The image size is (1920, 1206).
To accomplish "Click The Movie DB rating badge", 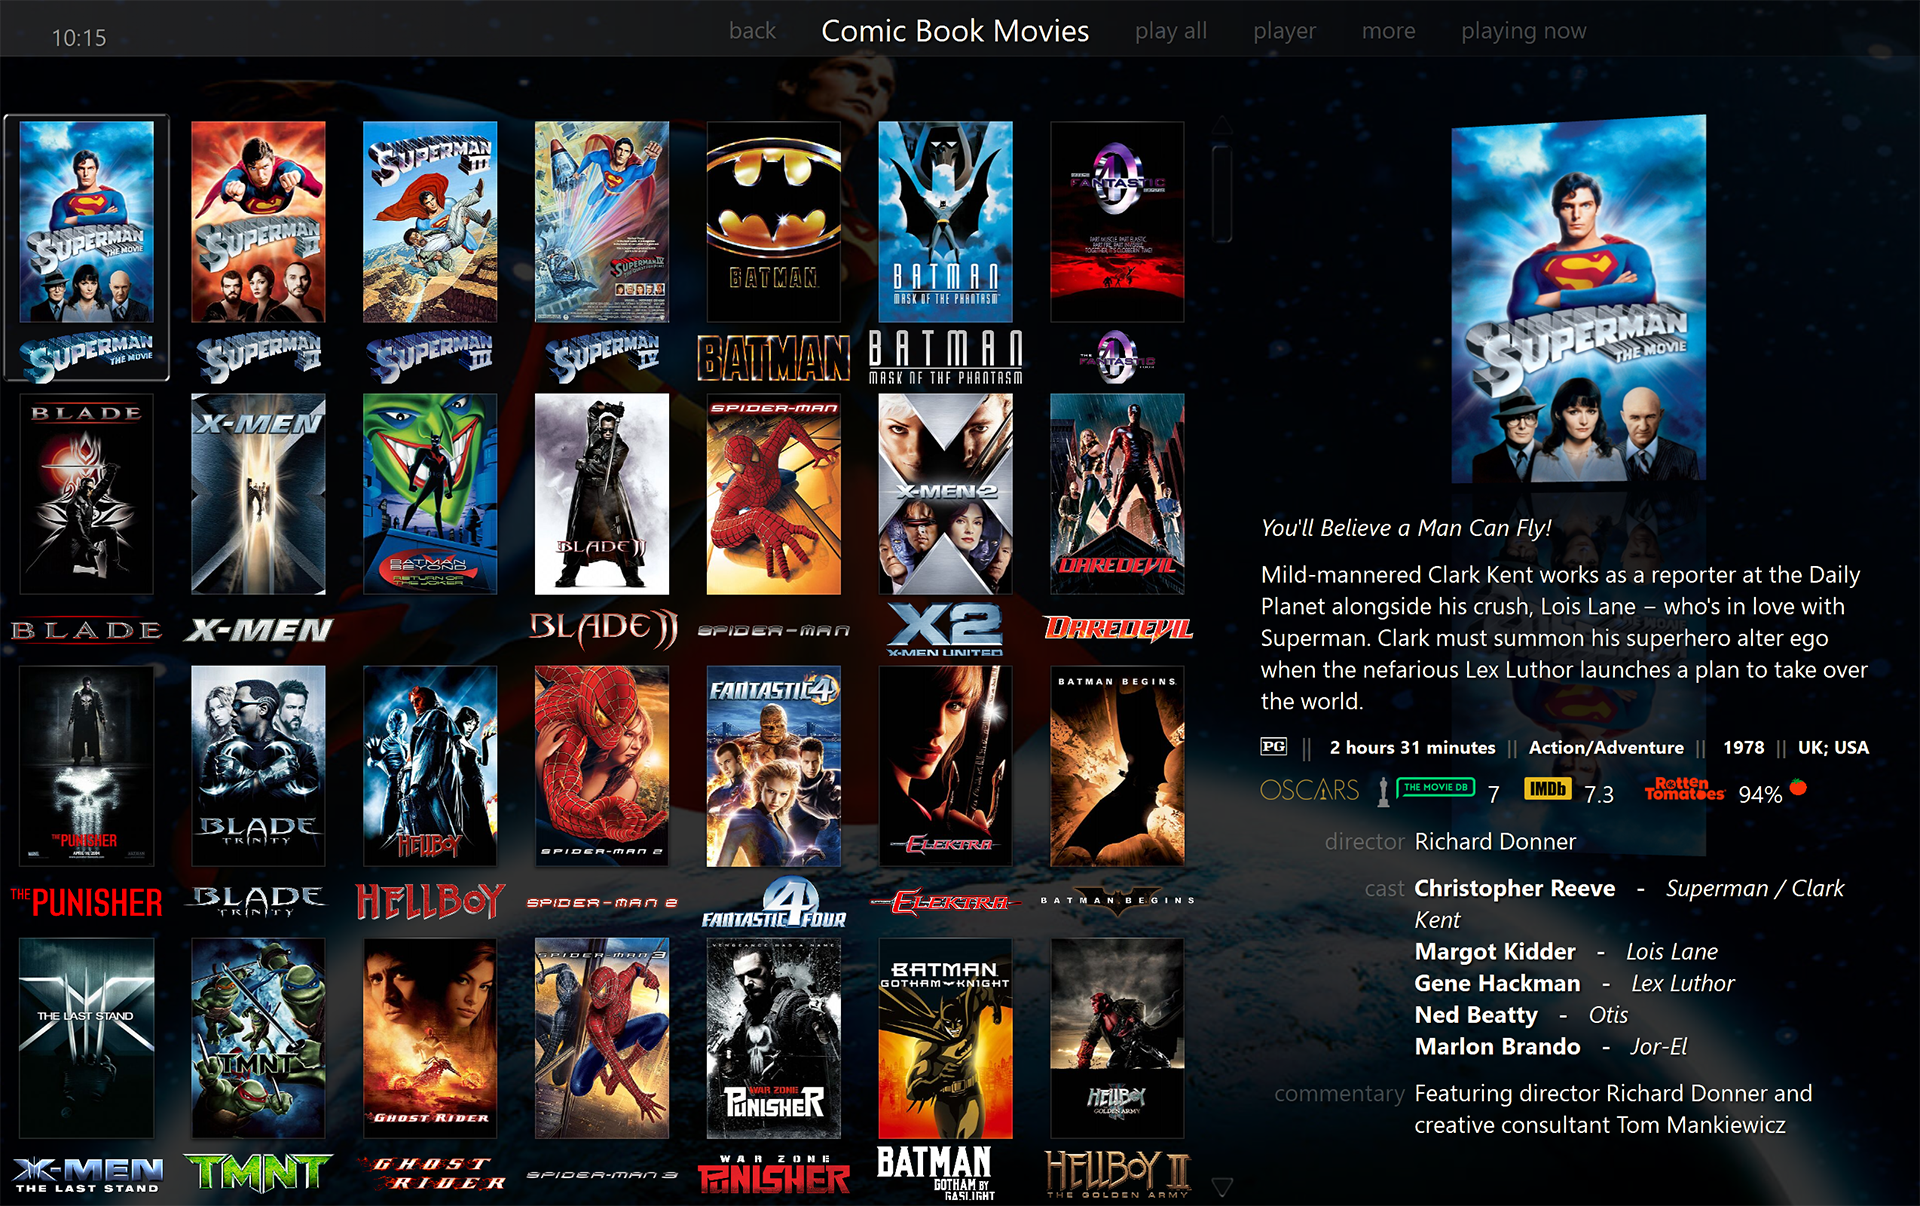I will 1436,788.
